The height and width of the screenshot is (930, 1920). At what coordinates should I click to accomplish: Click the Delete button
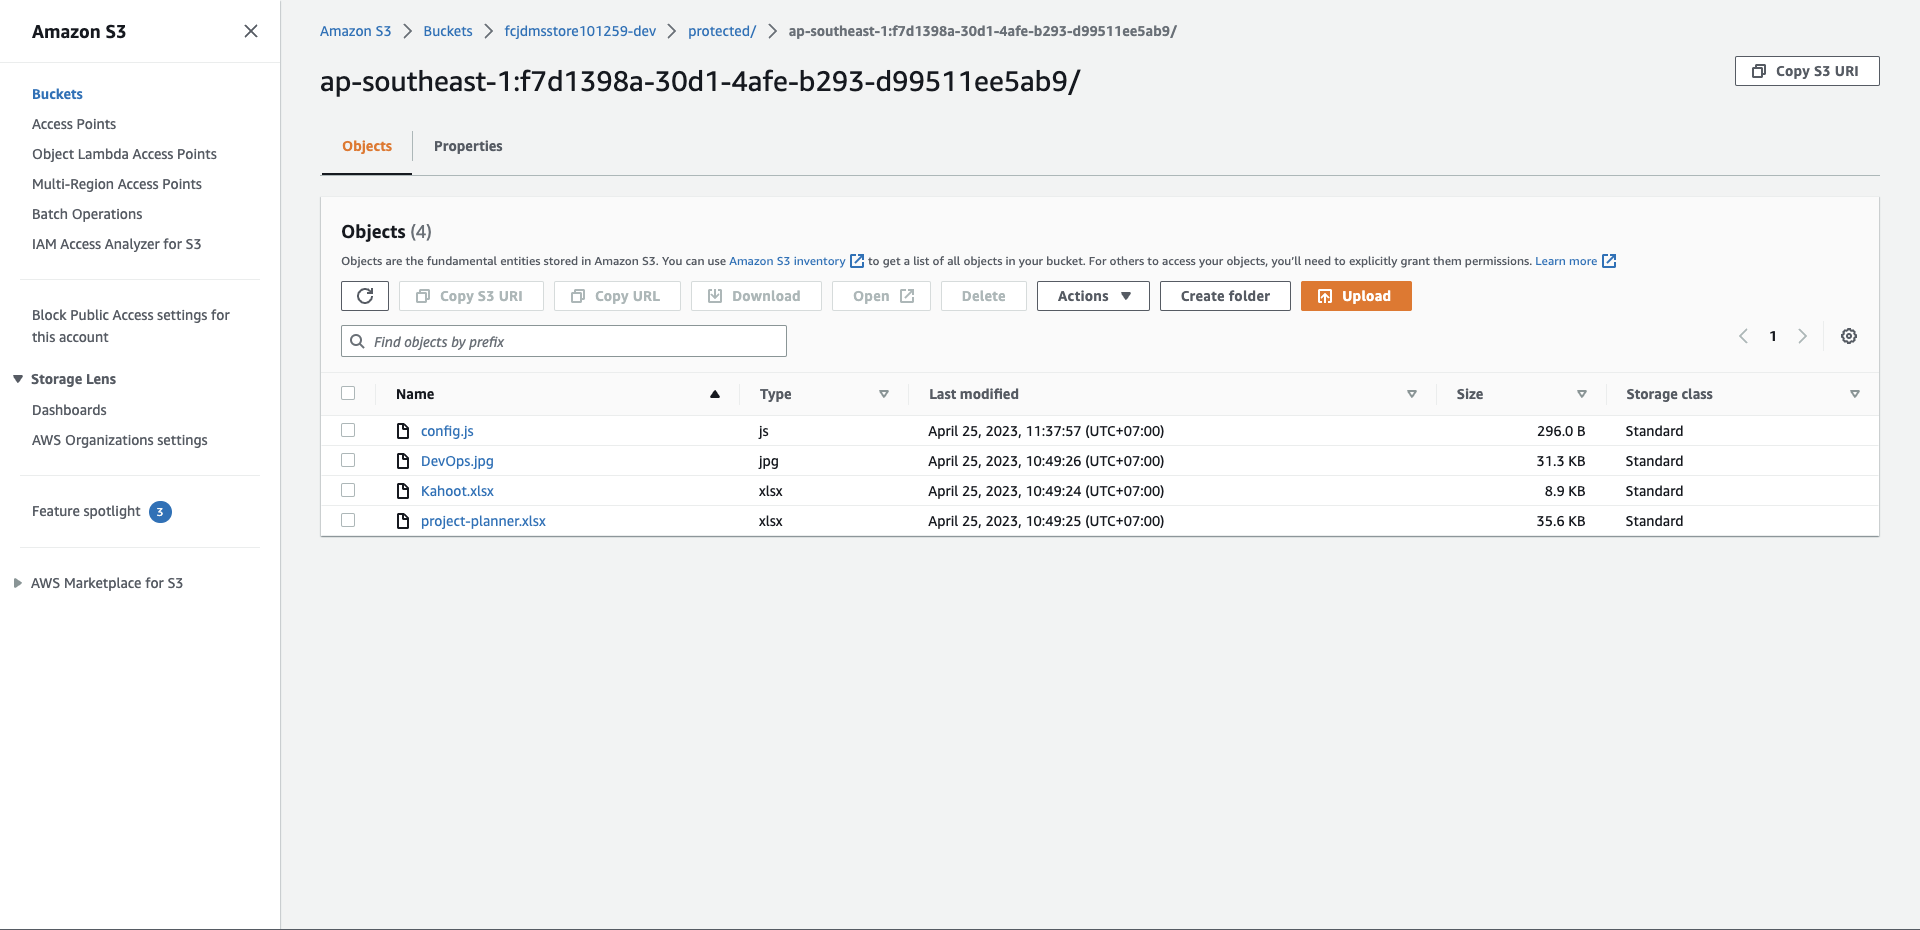pos(984,296)
